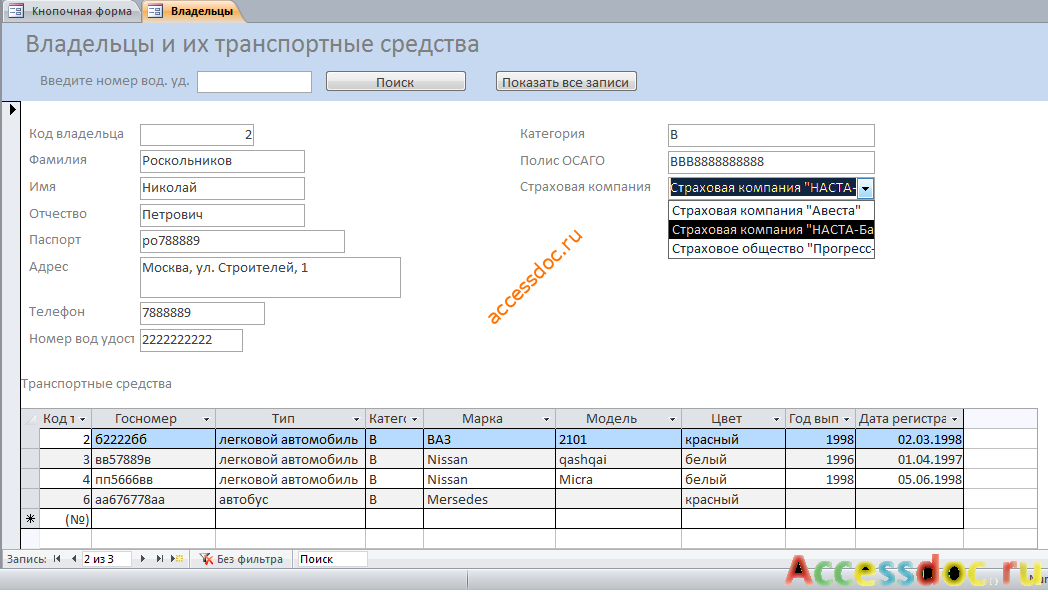Click Фамилия field Роскольников
This screenshot has height=592, width=1048.
[x=222, y=161]
